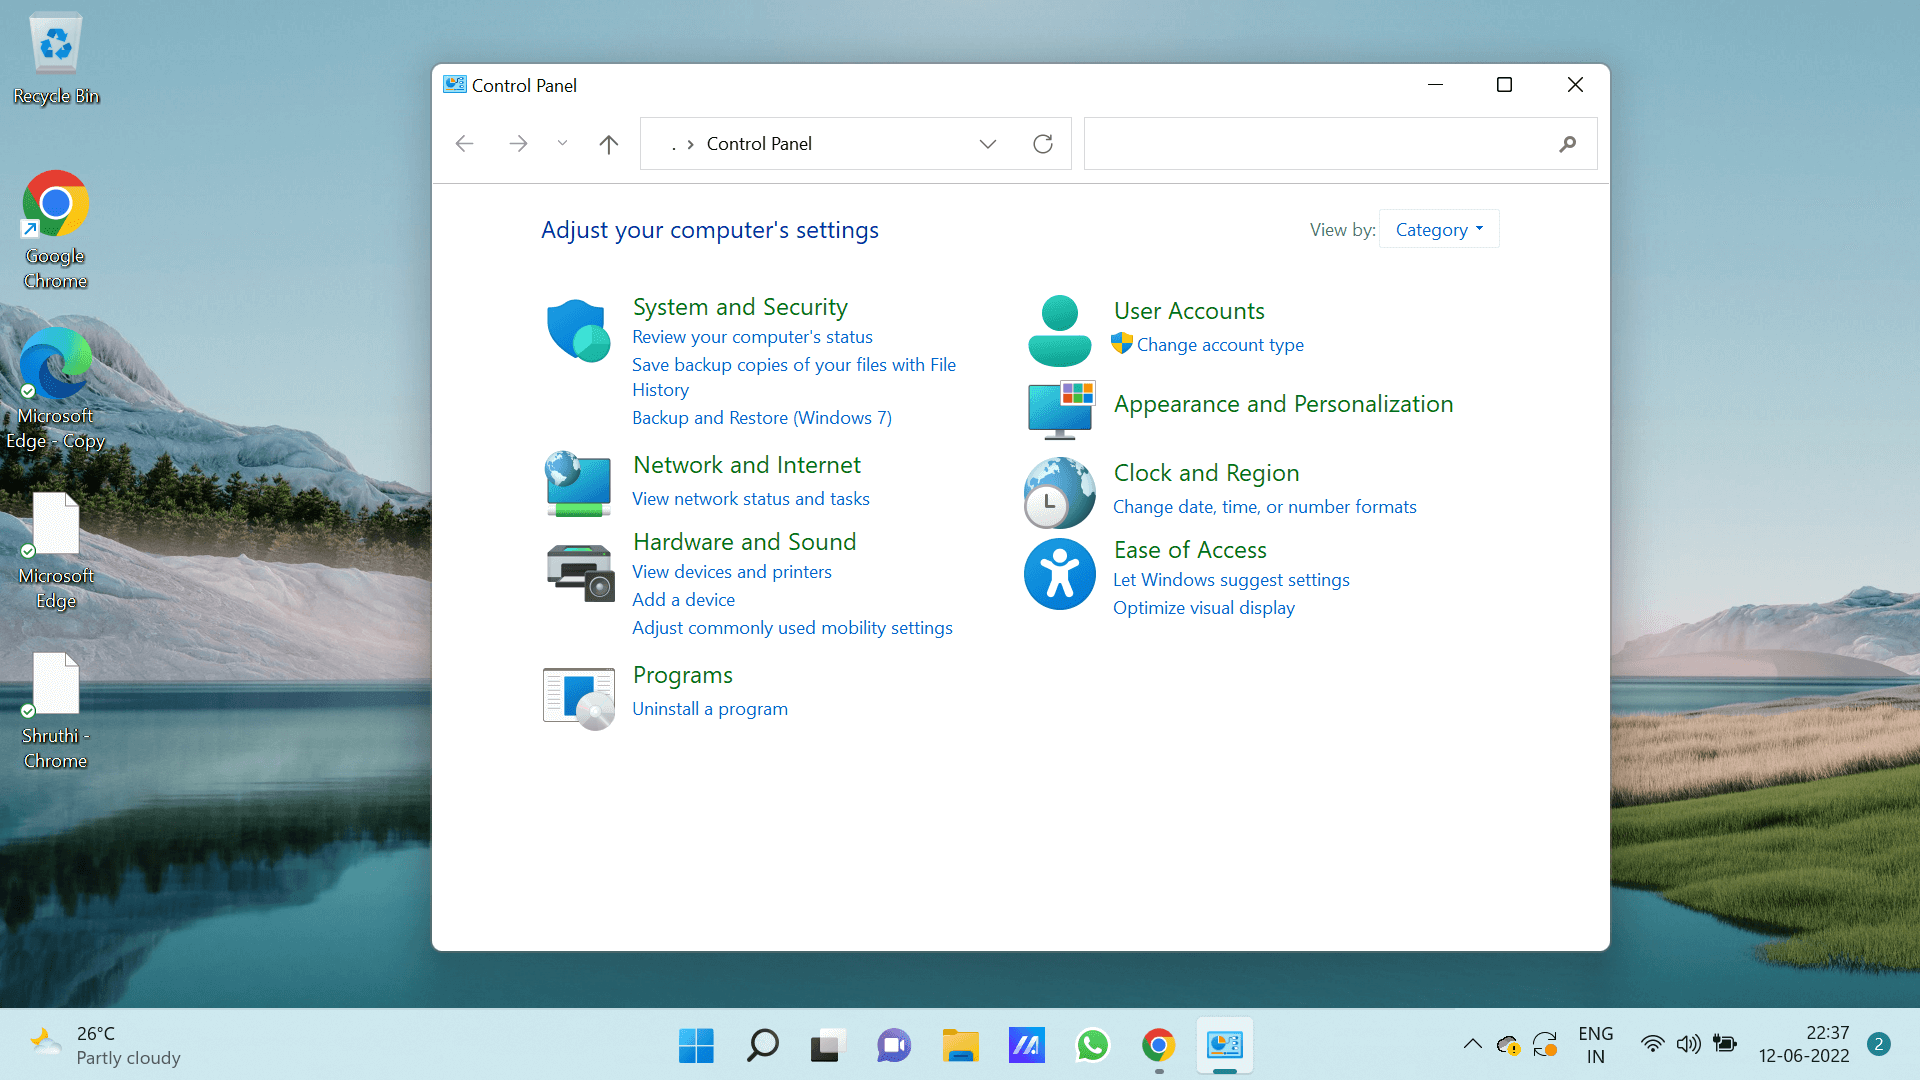Open Appearance and Personalization settings
The image size is (1920, 1080).
point(1282,402)
